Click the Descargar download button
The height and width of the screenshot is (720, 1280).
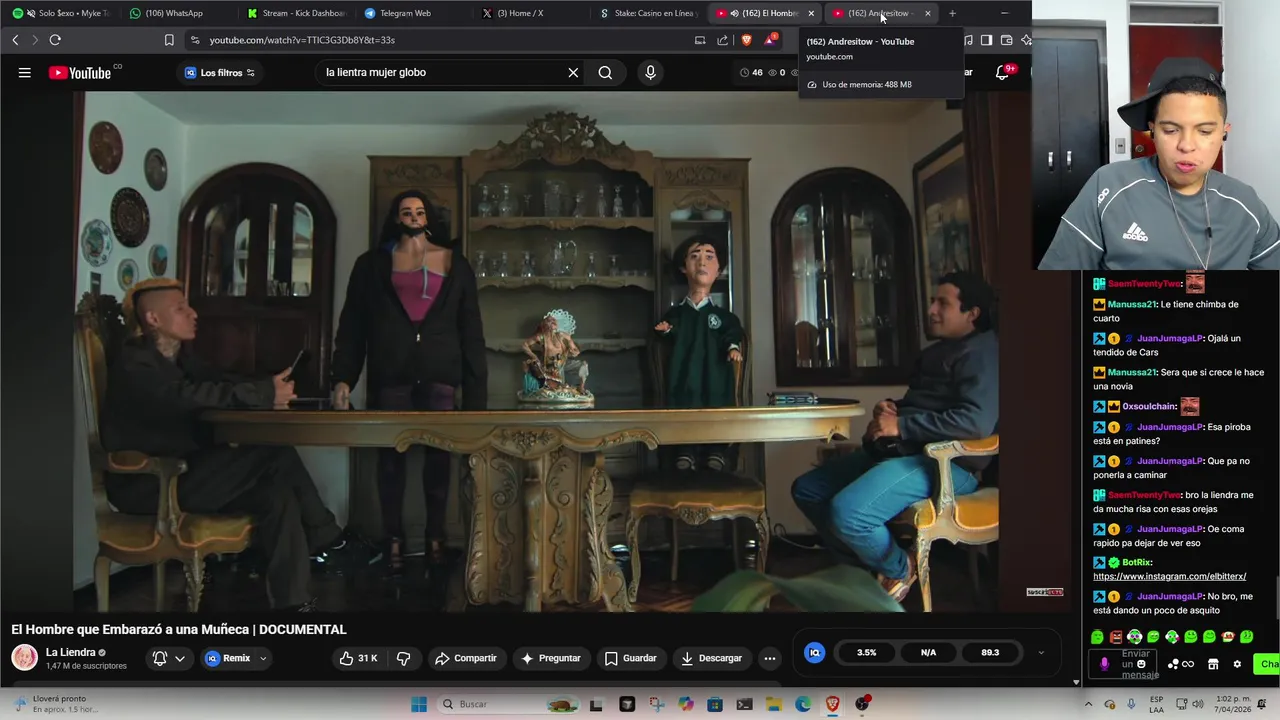tap(712, 658)
